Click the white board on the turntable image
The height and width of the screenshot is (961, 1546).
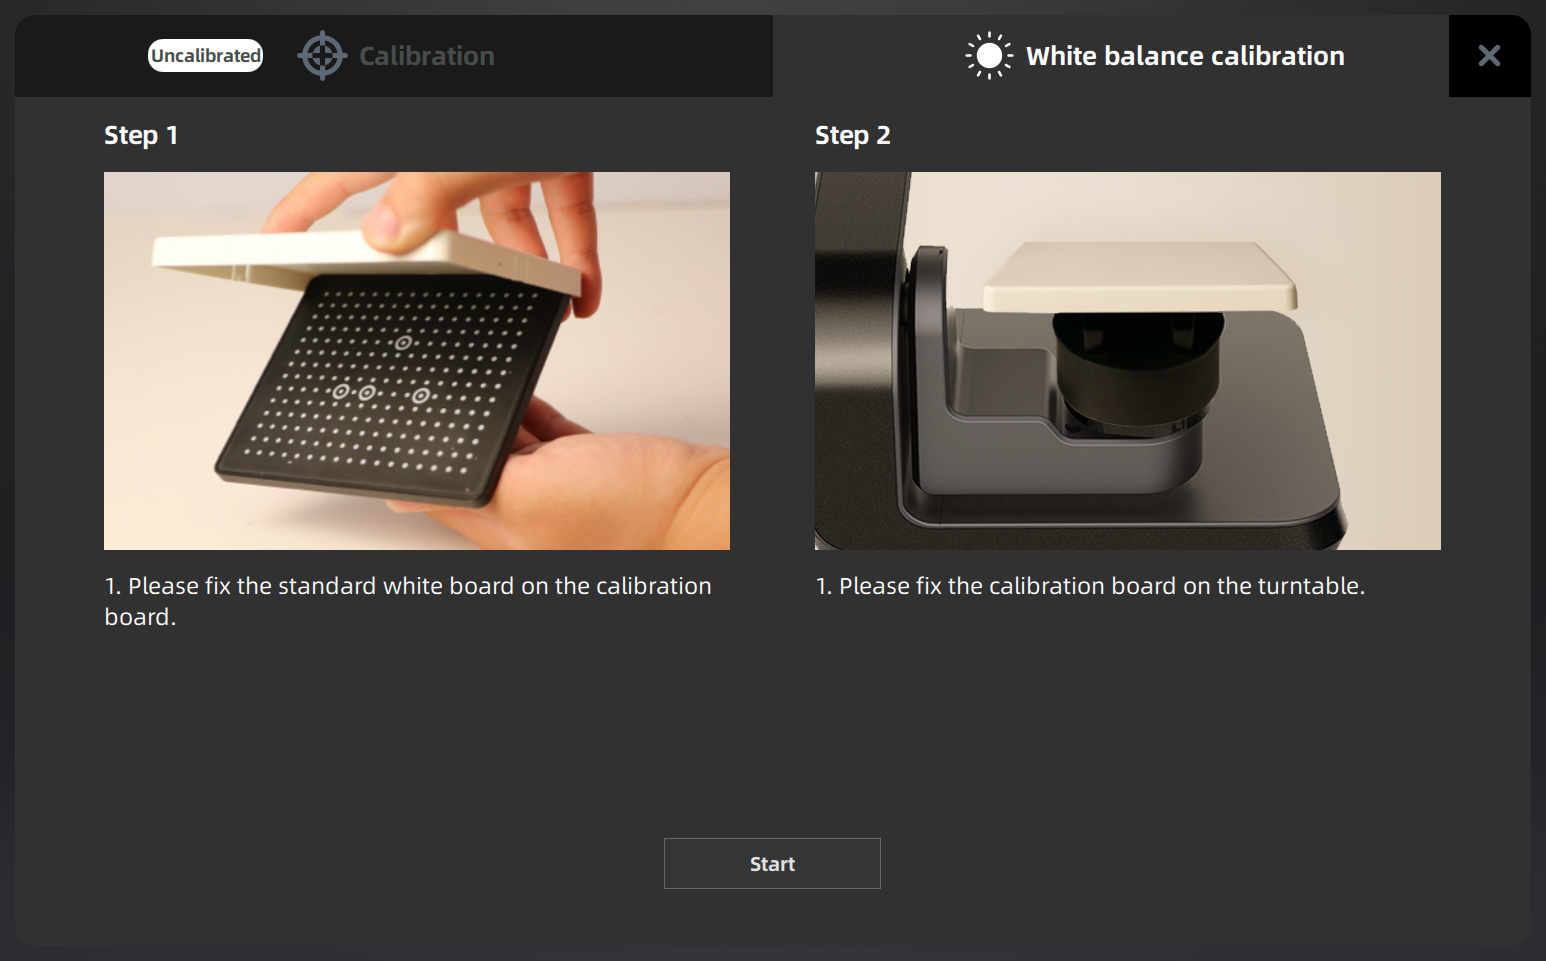point(1140,275)
